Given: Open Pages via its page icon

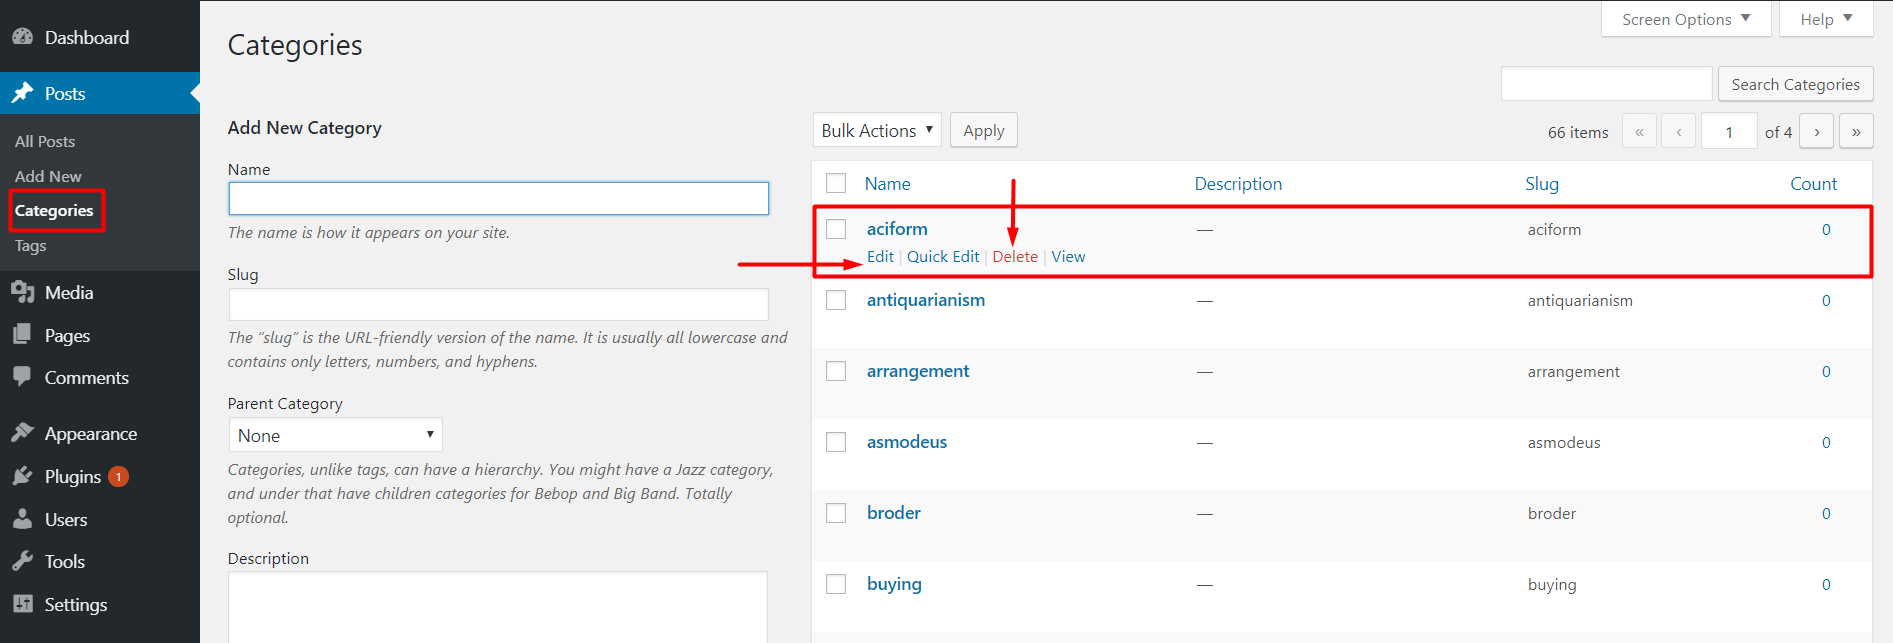Looking at the screenshot, I should coord(24,335).
